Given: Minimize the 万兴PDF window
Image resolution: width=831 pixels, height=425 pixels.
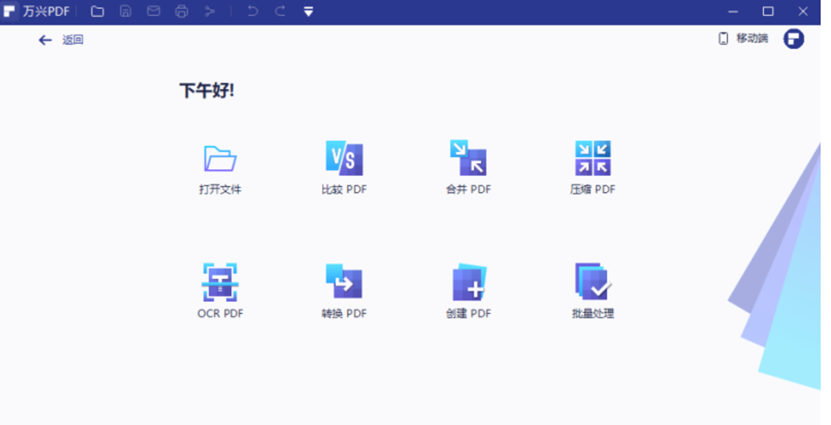Looking at the screenshot, I should click(733, 11).
